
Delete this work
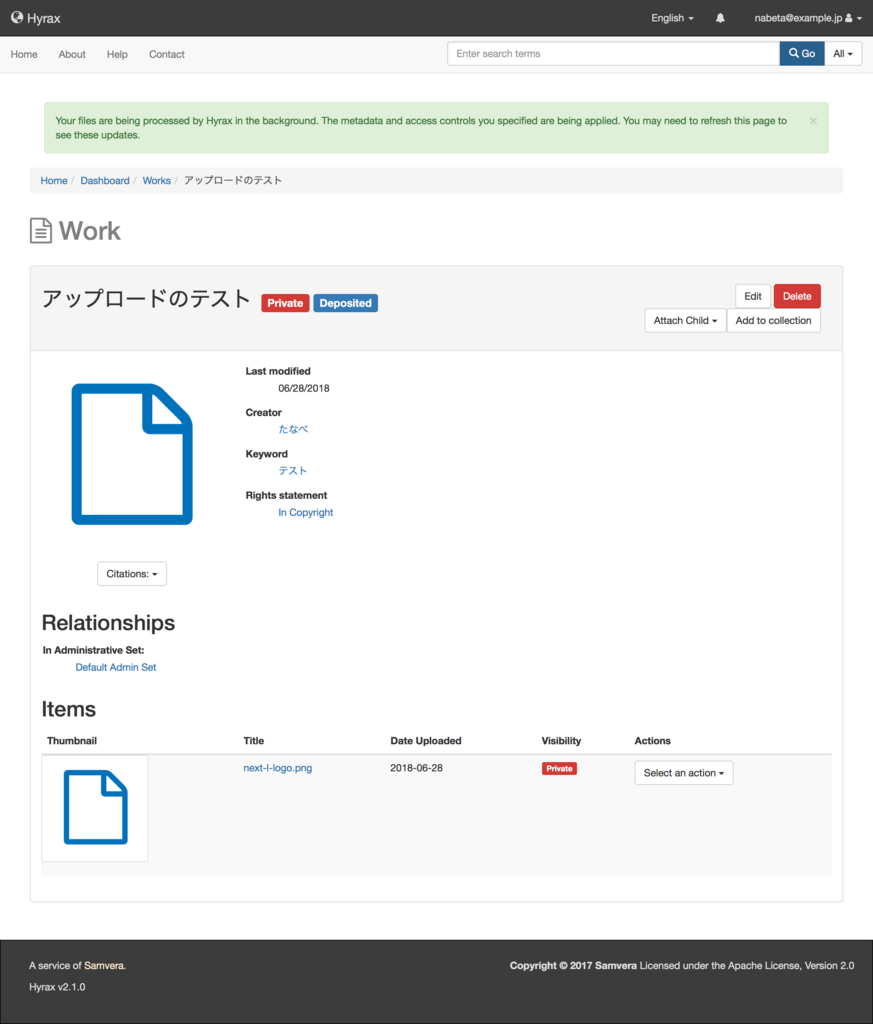[x=797, y=296]
